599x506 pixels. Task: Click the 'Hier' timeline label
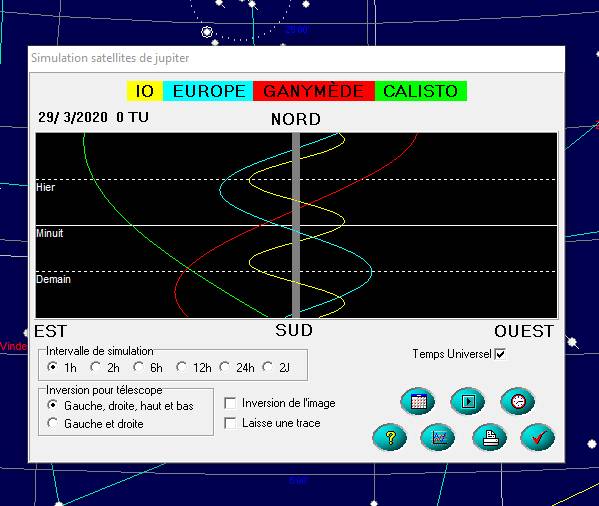click(x=45, y=187)
